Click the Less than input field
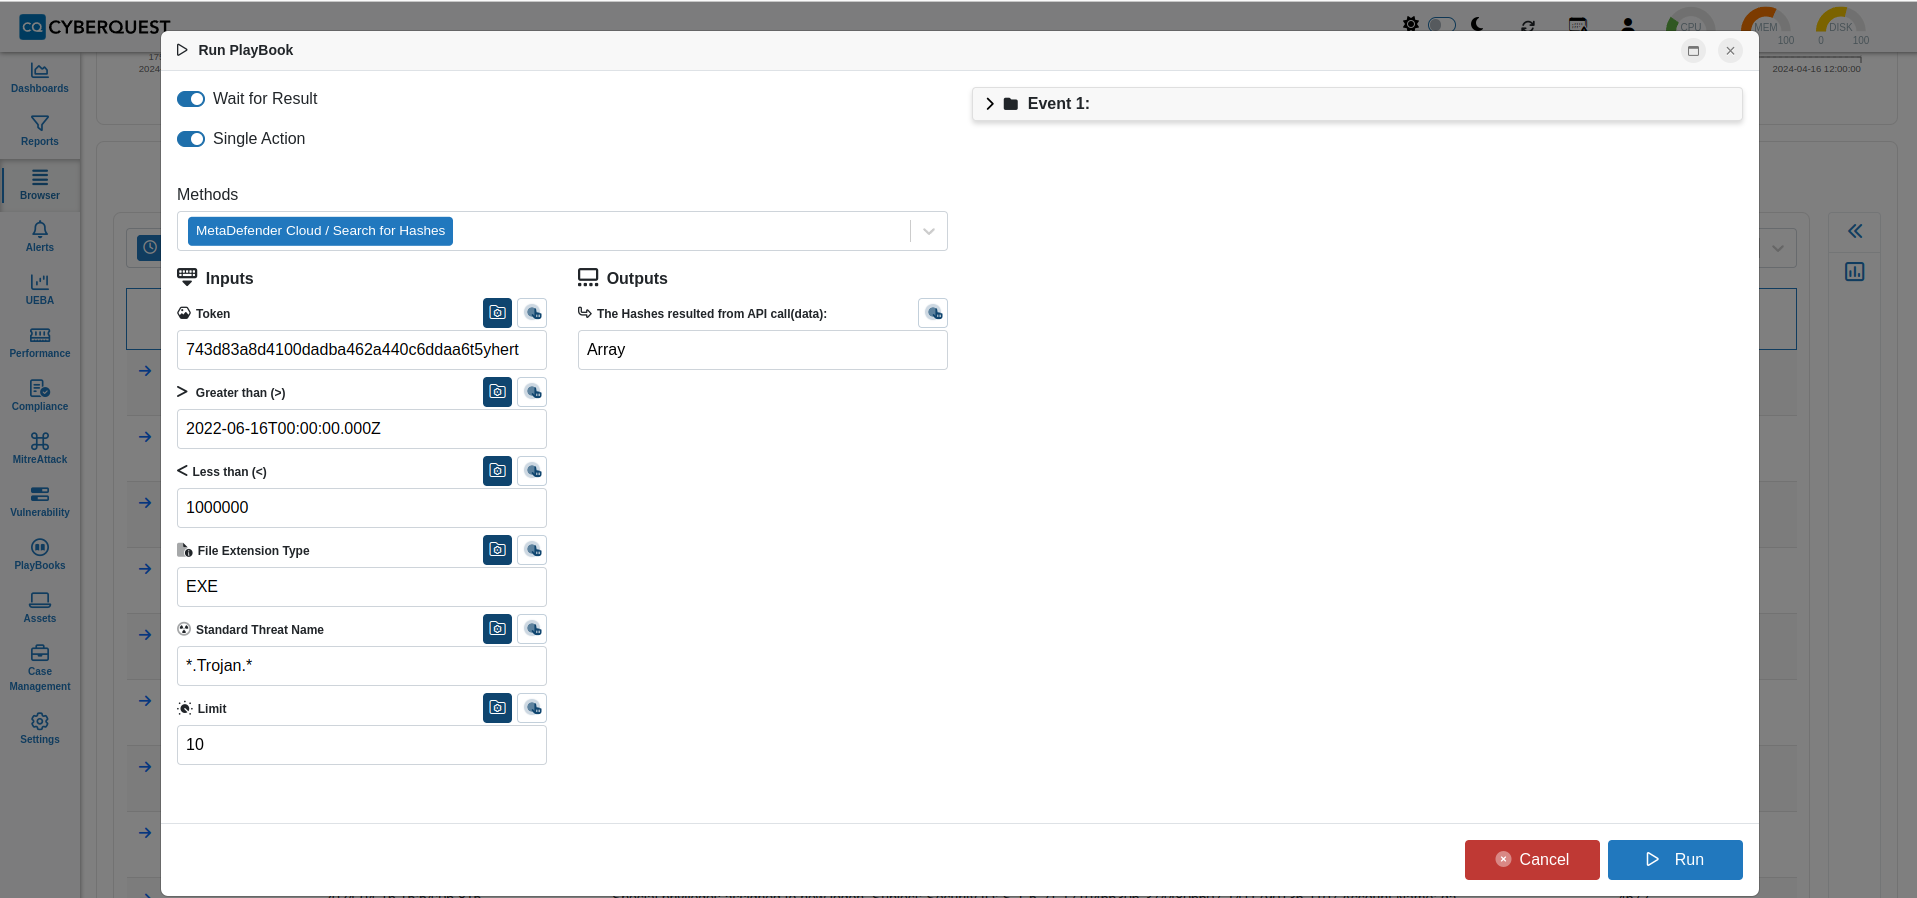 coord(362,508)
